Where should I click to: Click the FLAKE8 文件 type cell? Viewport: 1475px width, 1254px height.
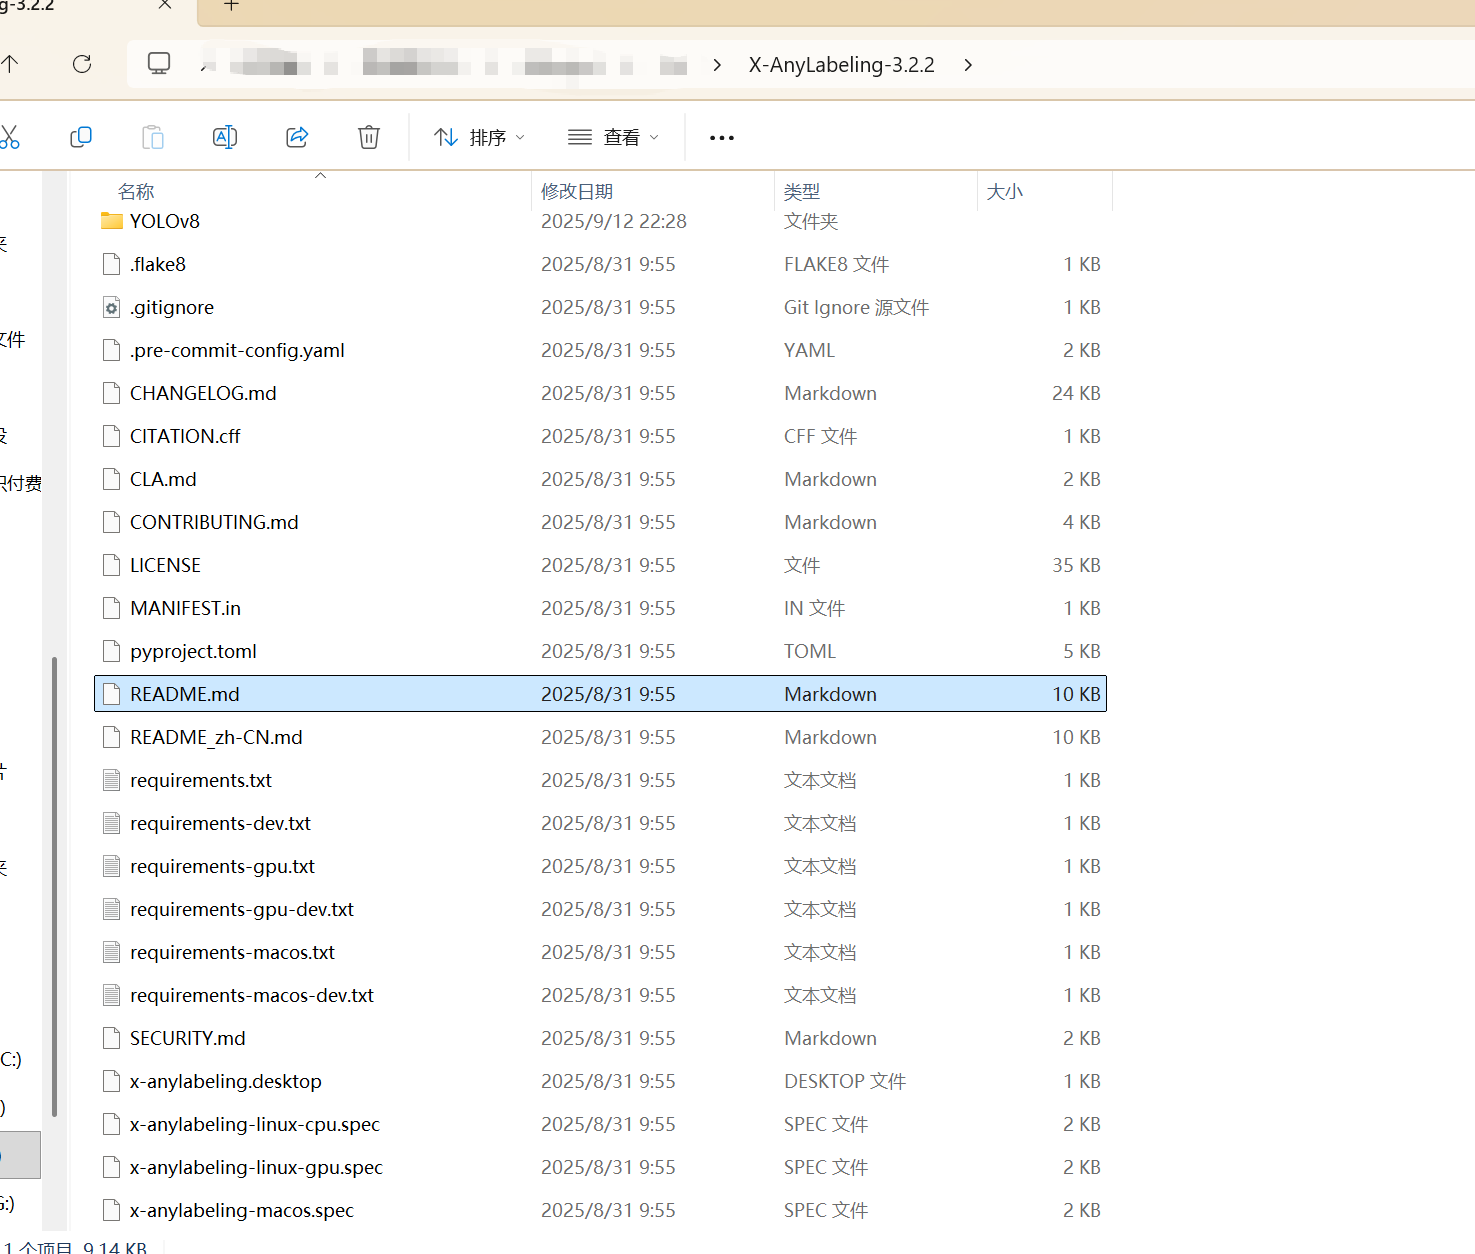pyautogui.click(x=837, y=264)
